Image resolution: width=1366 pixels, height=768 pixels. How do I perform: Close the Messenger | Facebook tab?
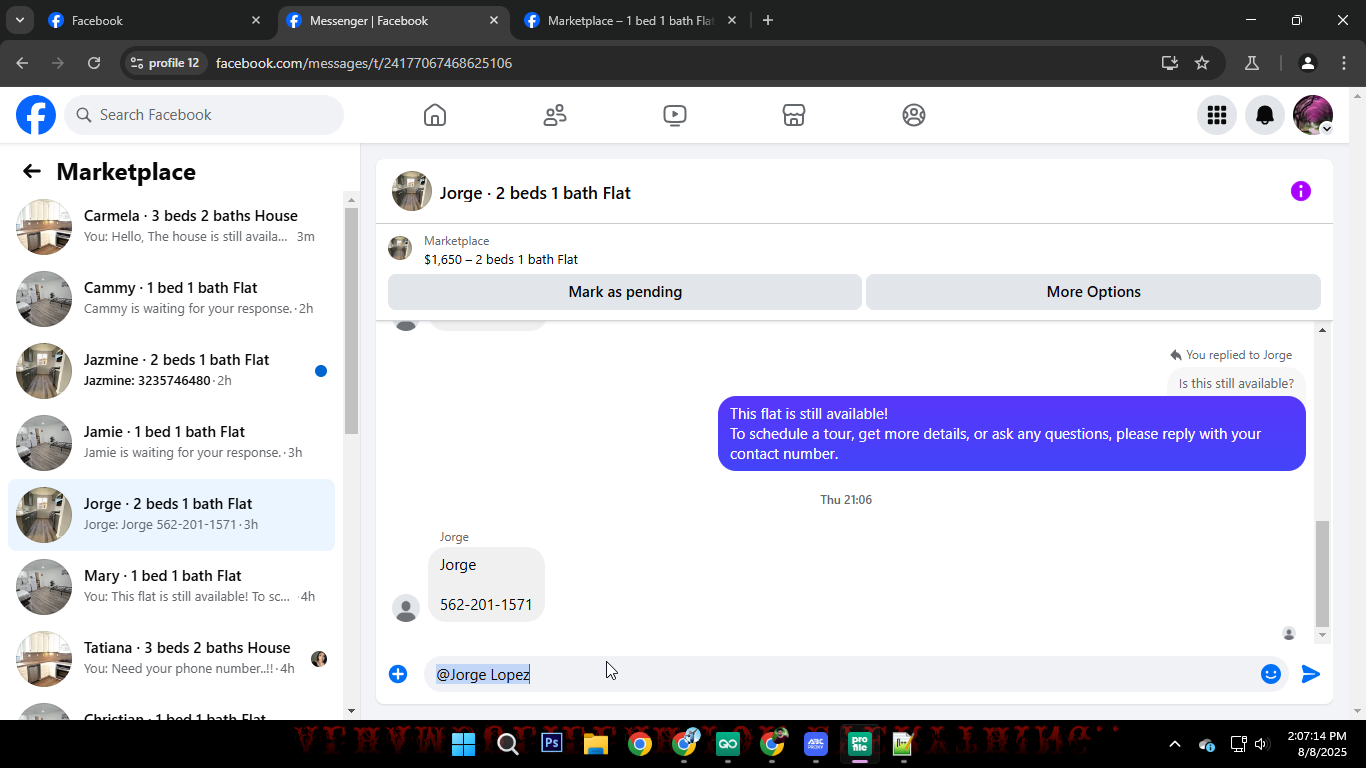tap(494, 20)
